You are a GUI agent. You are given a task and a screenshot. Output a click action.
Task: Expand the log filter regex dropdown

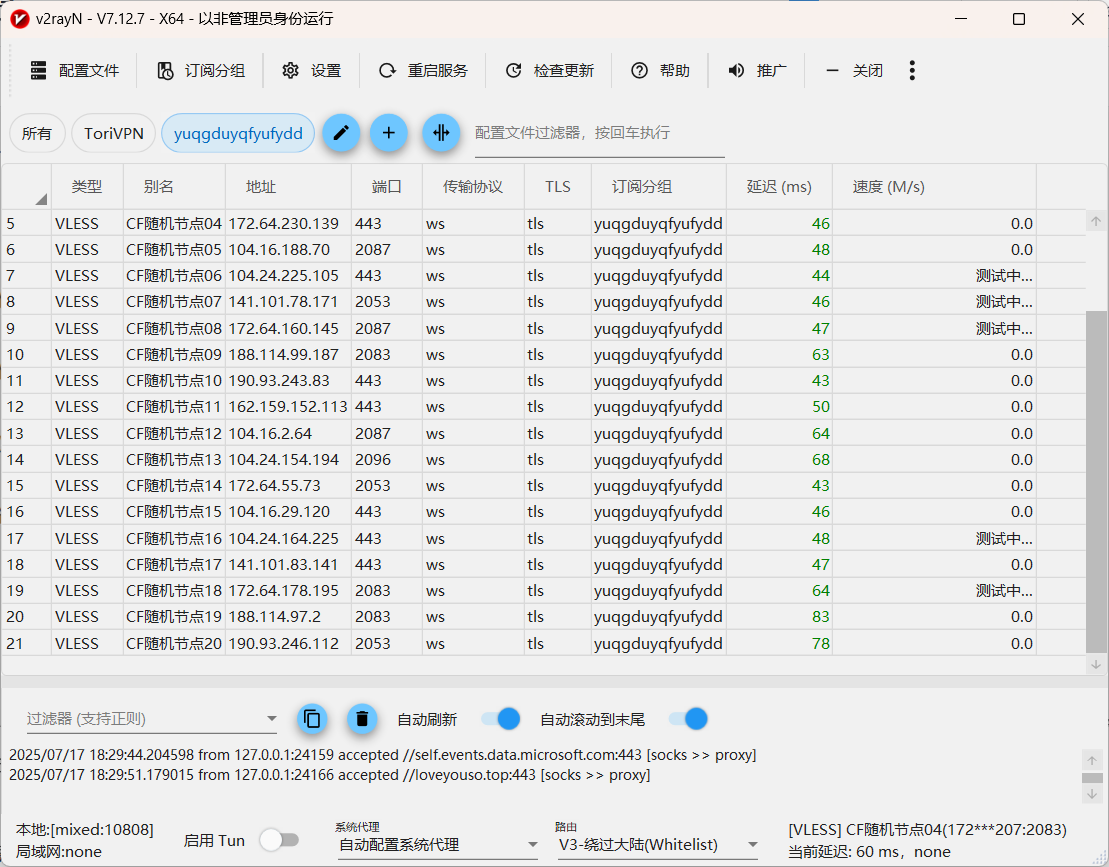[271, 718]
